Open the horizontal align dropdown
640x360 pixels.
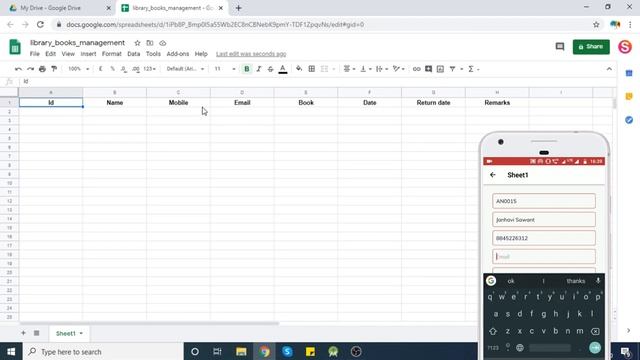pyautogui.click(x=349, y=69)
